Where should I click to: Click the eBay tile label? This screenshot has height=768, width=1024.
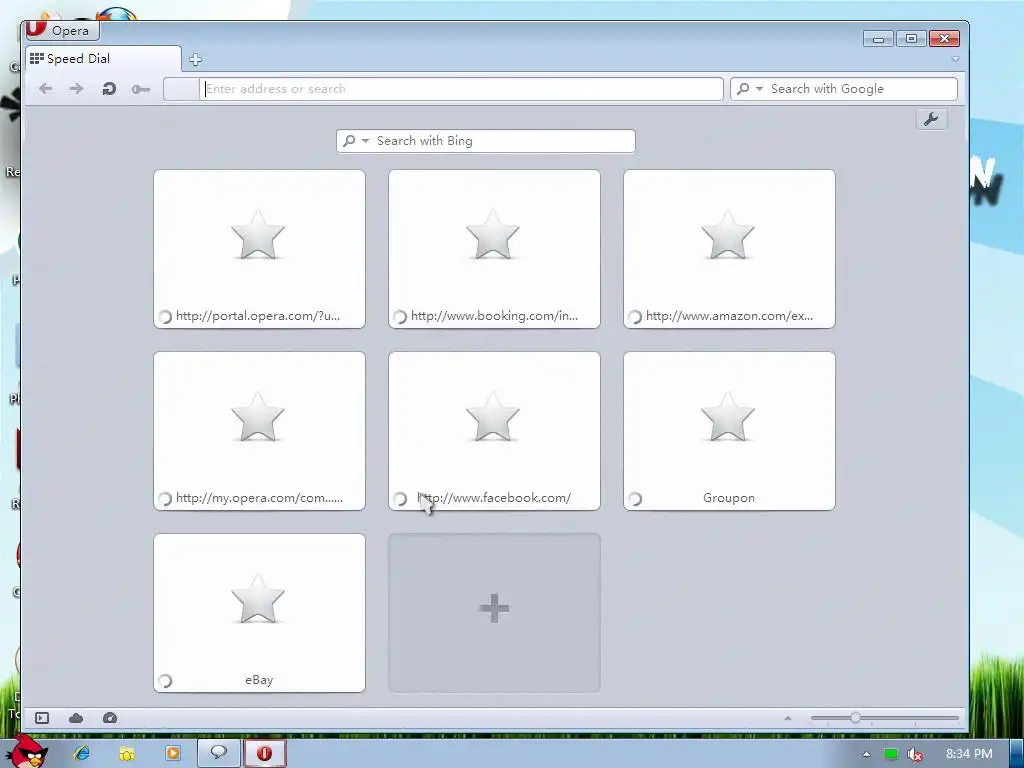259,680
